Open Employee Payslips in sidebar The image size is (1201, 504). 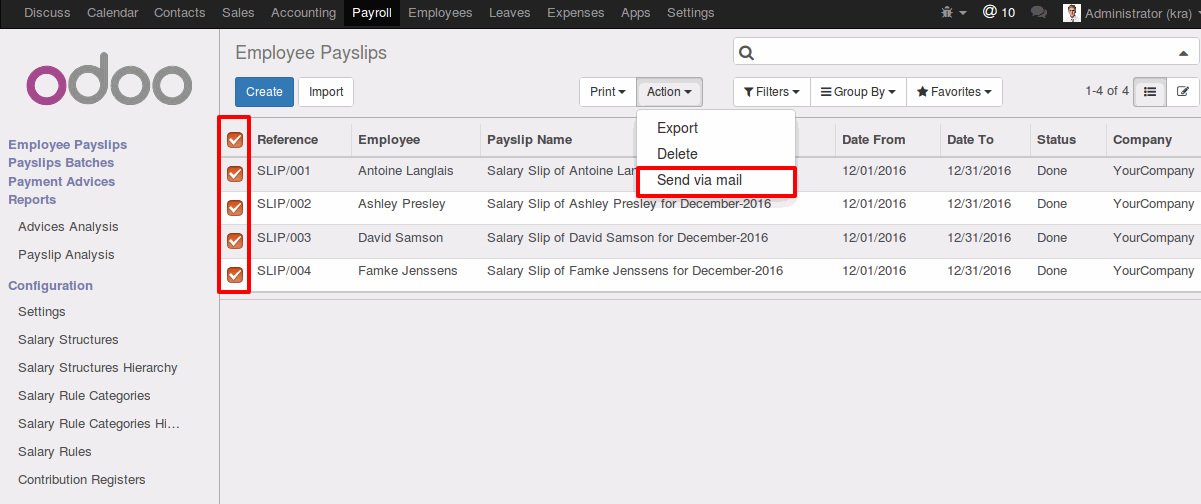pyautogui.click(x=68, y=144)
